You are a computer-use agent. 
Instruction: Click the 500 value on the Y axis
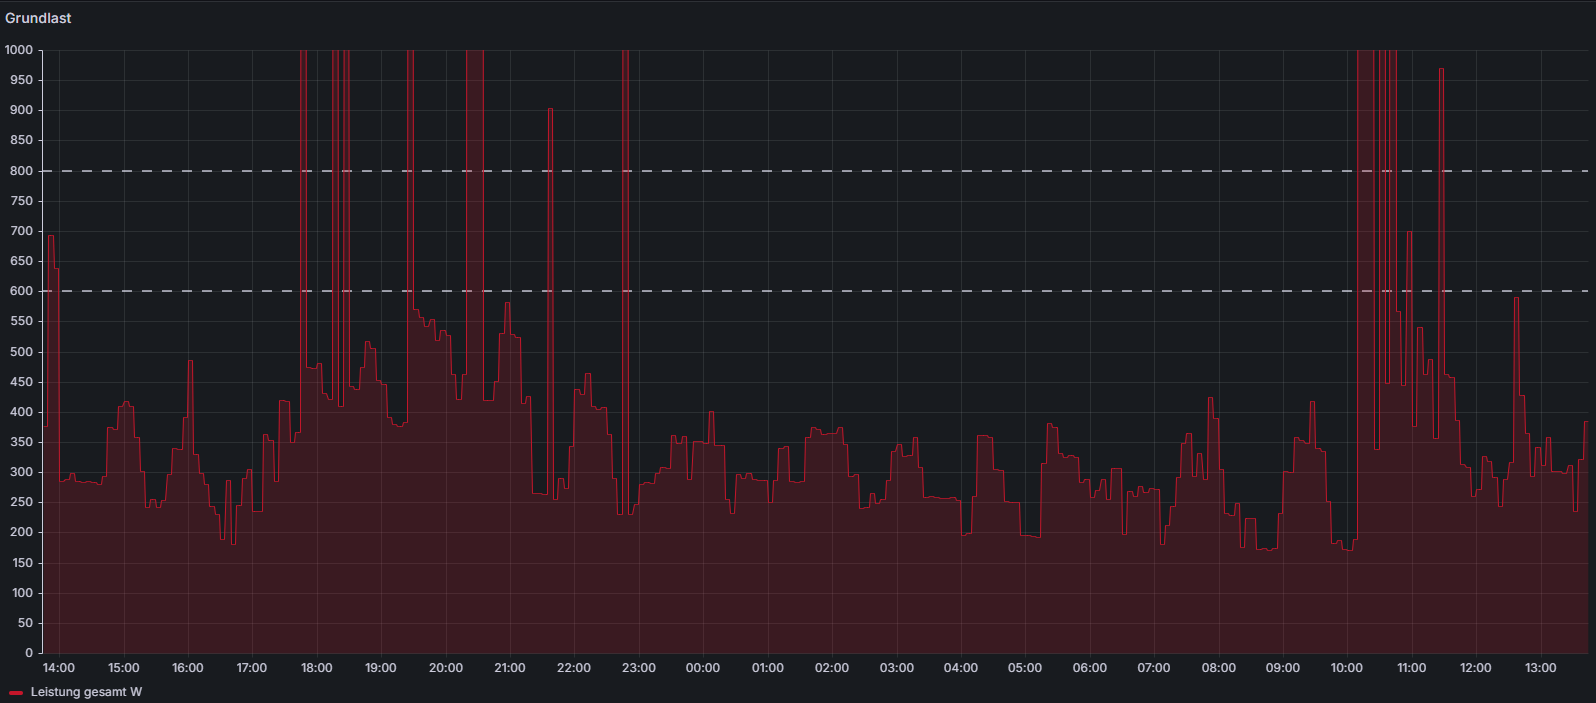(x=22, y=352)
